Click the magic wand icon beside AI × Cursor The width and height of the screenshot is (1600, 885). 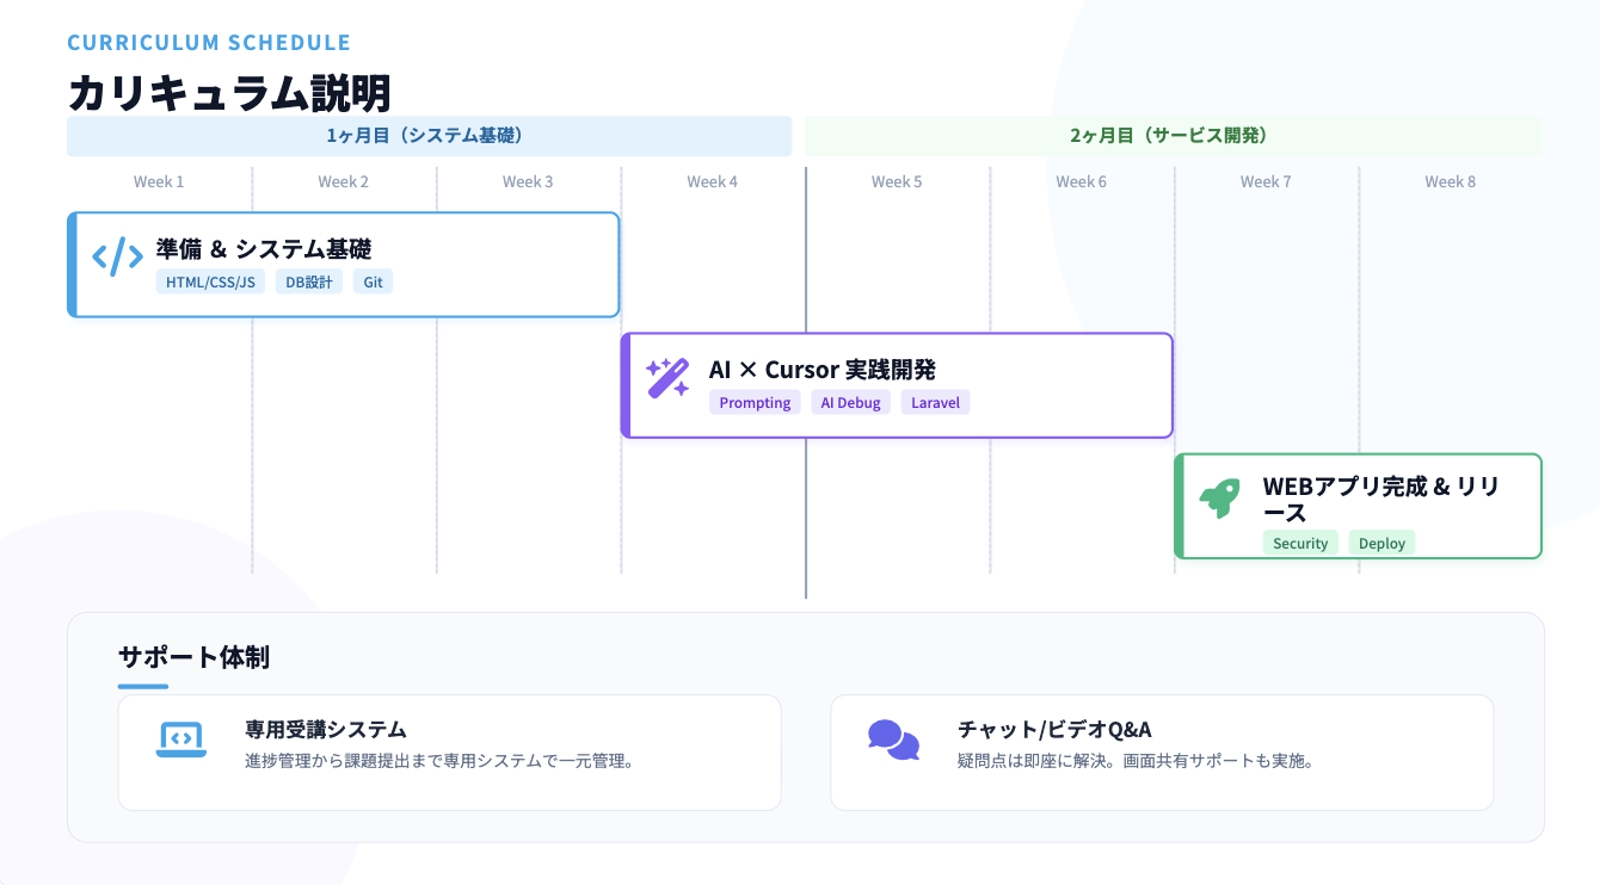pos(667,378)
